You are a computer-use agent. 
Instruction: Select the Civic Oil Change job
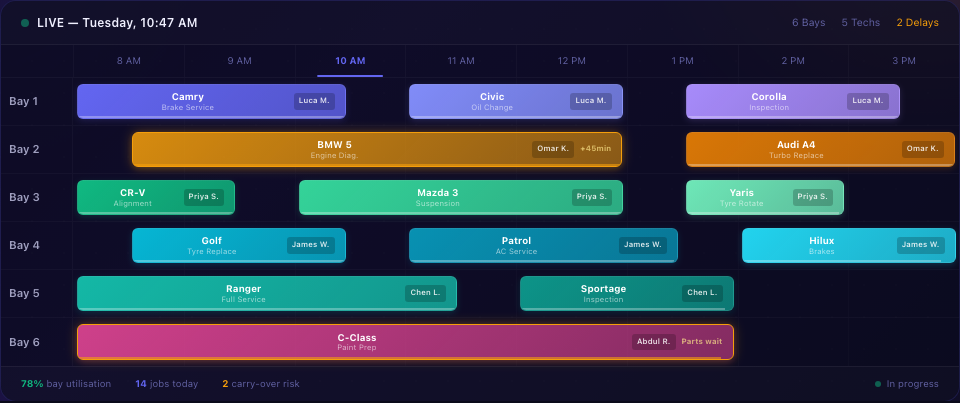[516, 101]
